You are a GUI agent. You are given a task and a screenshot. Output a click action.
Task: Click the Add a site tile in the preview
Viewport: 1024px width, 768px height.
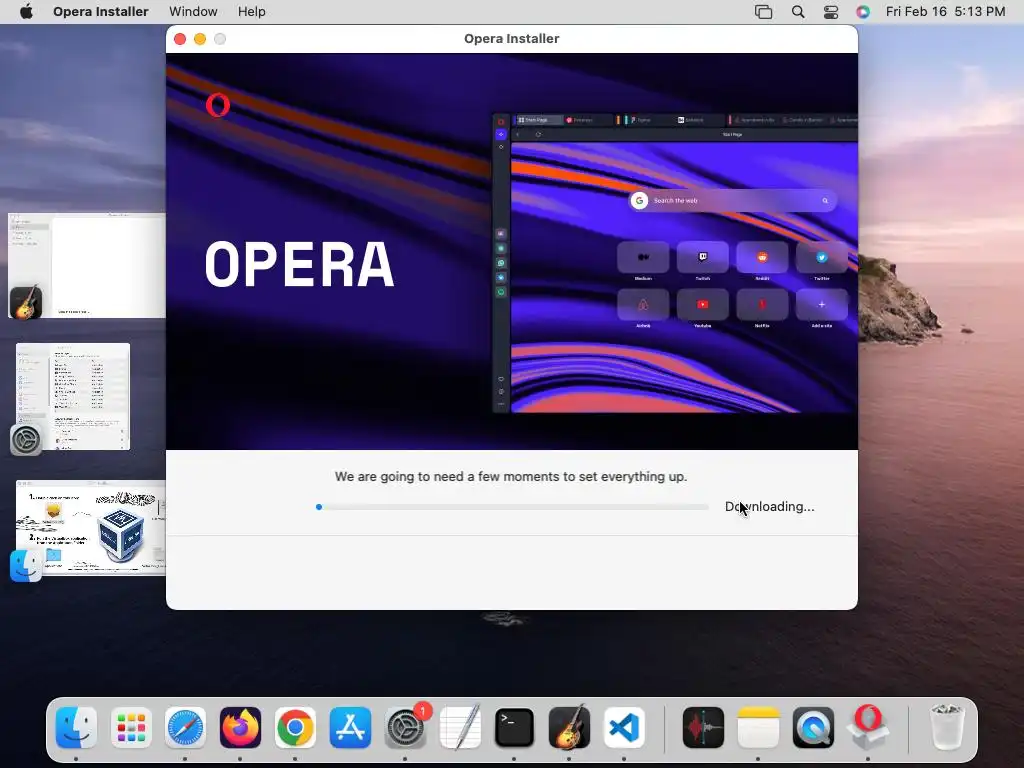[x=822, y=304]
